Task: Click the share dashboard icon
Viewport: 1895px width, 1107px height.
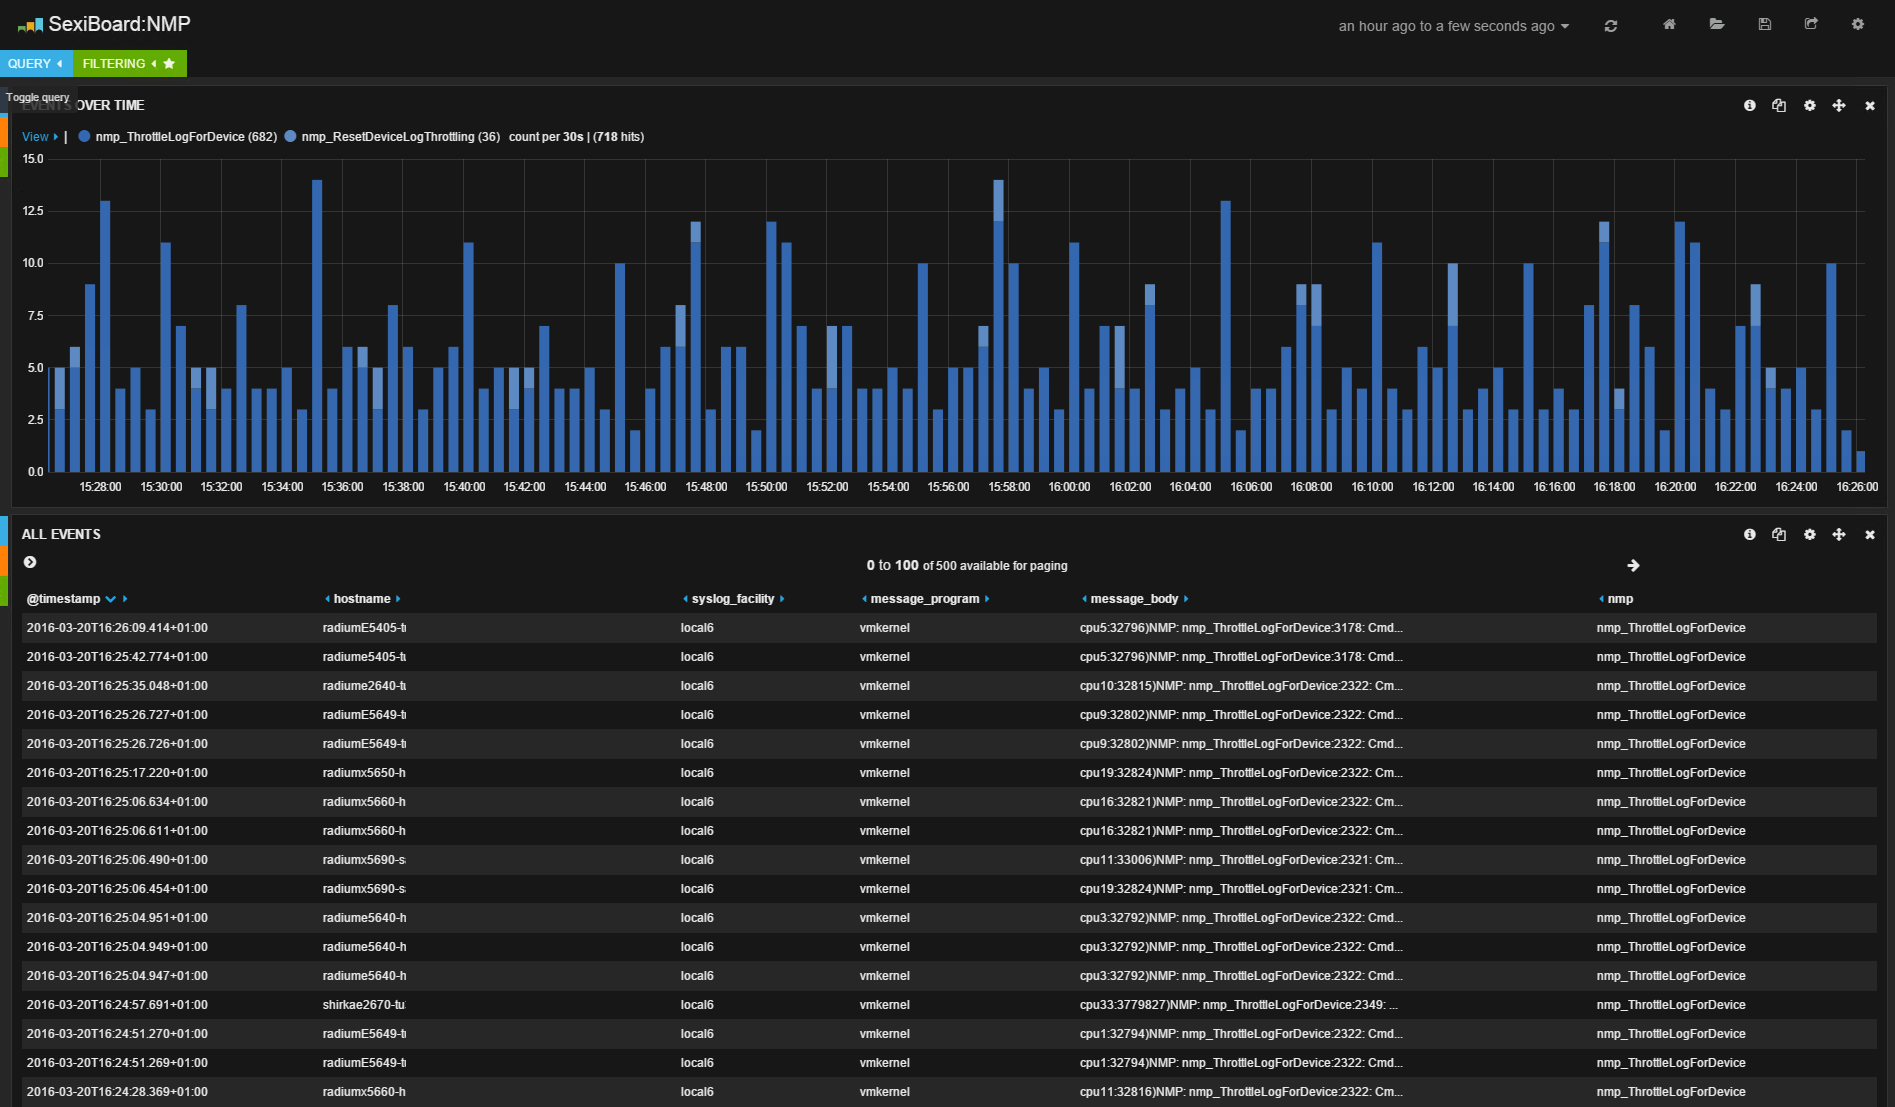Action: tap(1811, 25)
